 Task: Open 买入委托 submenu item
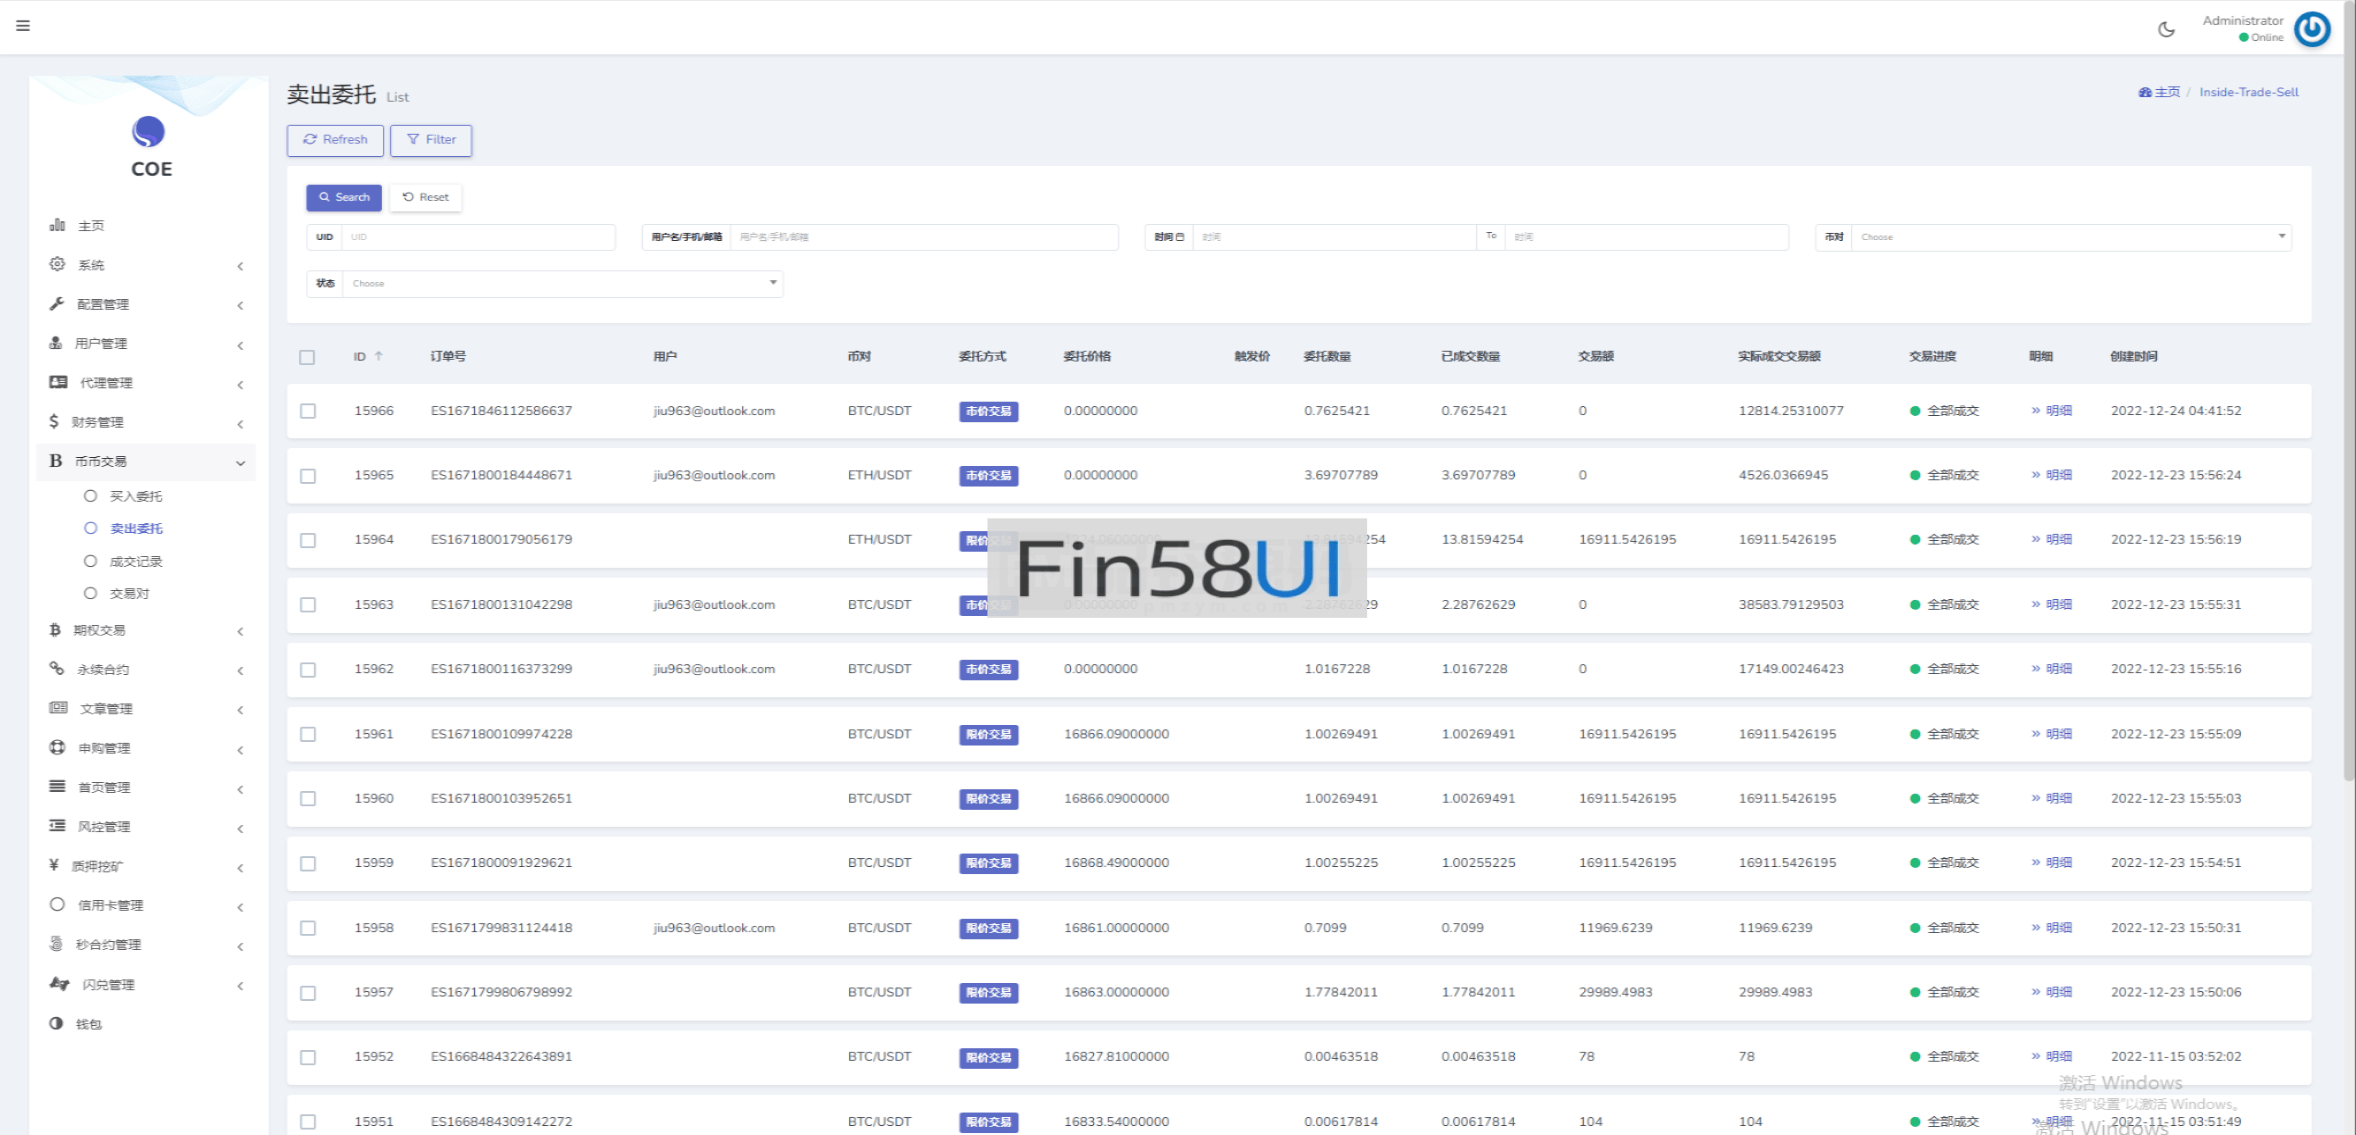point(135,496)
